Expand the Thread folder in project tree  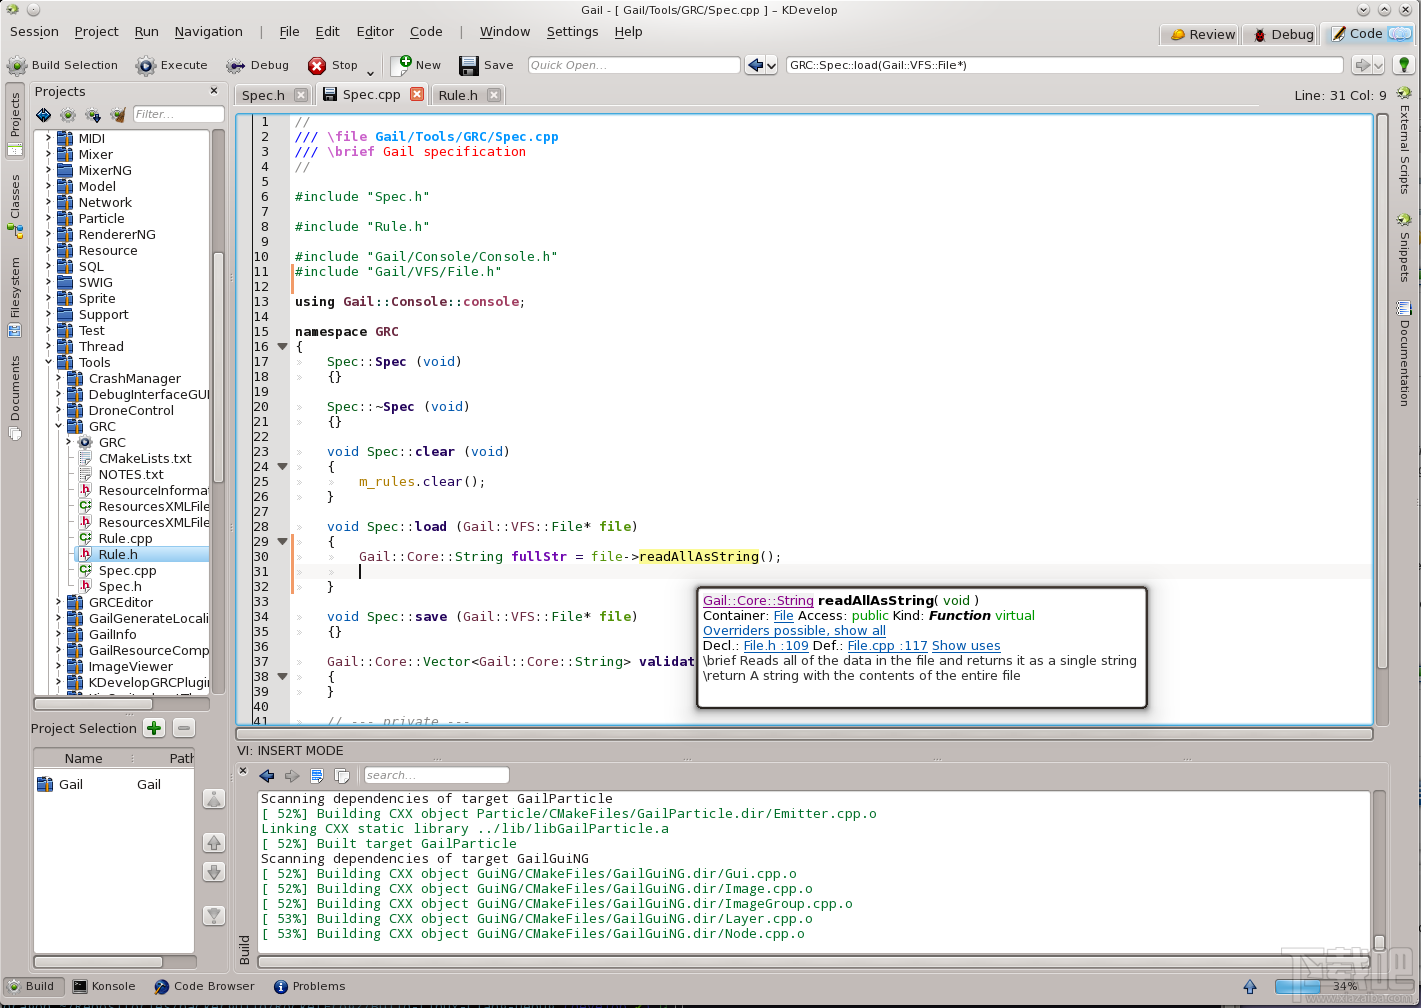(48, 346)
